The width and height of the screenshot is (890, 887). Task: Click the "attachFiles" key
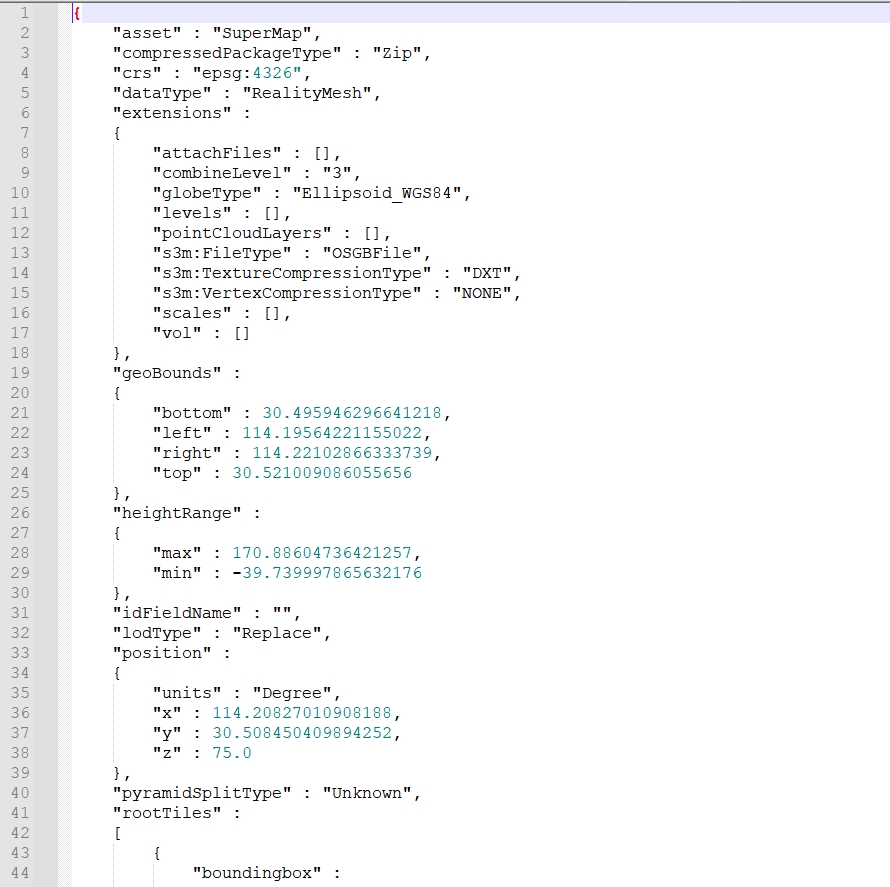[217, 153]
